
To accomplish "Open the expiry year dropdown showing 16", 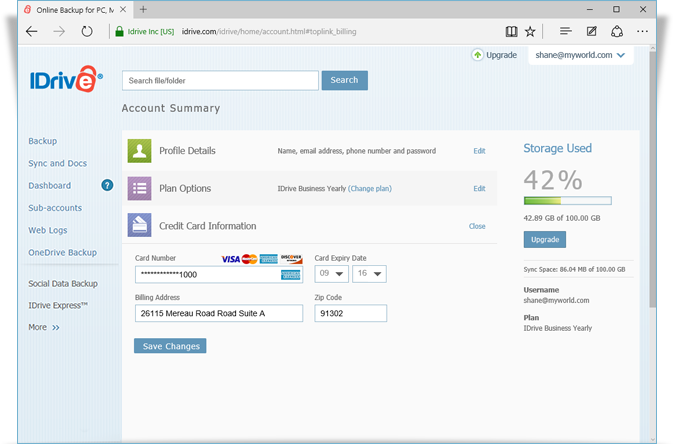I will [x=369, y=274].
